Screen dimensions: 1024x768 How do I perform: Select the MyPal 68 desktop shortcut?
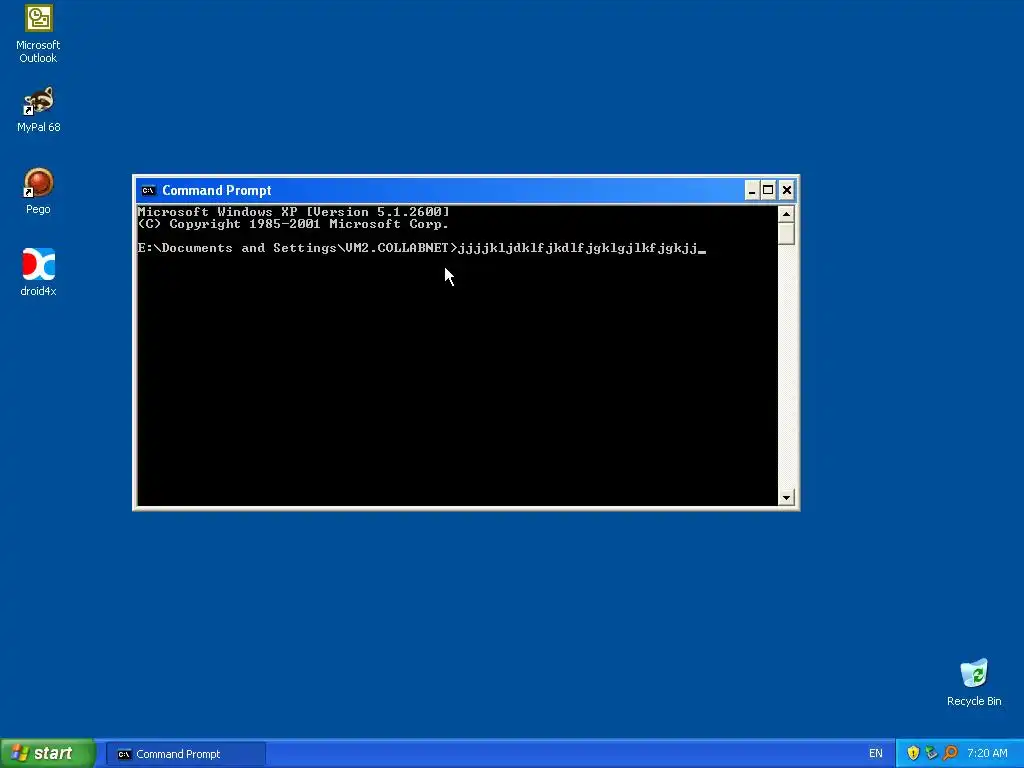[x=38, y=109]
